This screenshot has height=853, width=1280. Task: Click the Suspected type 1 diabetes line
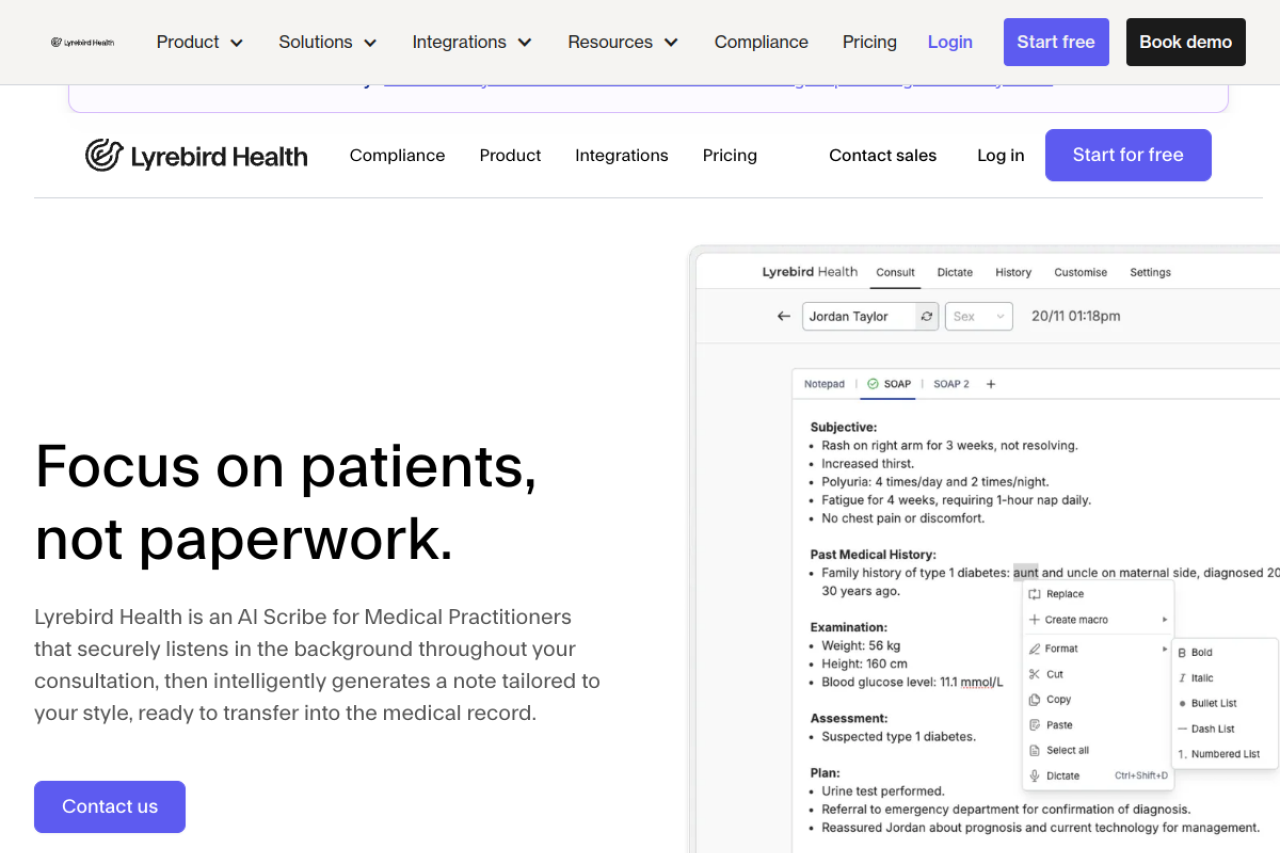click(899, 737)
